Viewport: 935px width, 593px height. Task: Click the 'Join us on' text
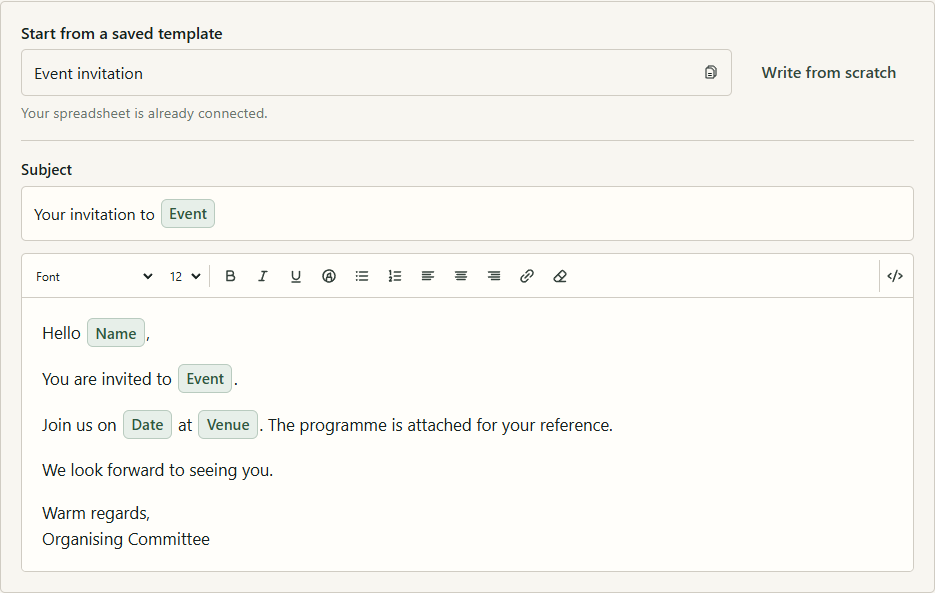[79, 425]
